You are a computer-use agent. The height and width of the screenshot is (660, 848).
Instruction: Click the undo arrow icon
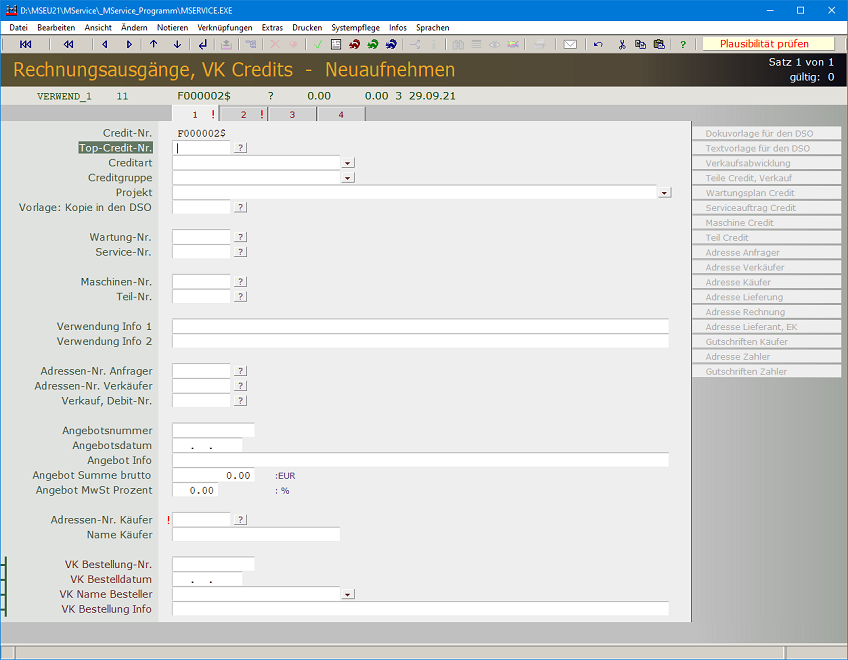[x=598, y=44]
